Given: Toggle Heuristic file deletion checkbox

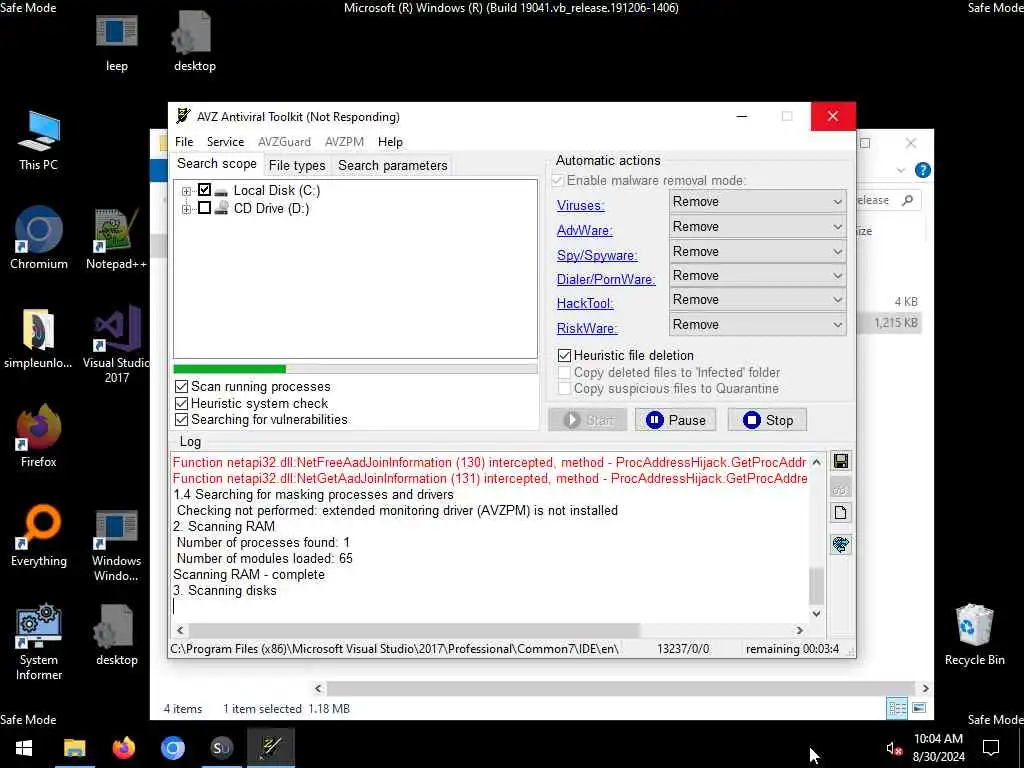Looking at the screenshot, I should coord(564,356).
